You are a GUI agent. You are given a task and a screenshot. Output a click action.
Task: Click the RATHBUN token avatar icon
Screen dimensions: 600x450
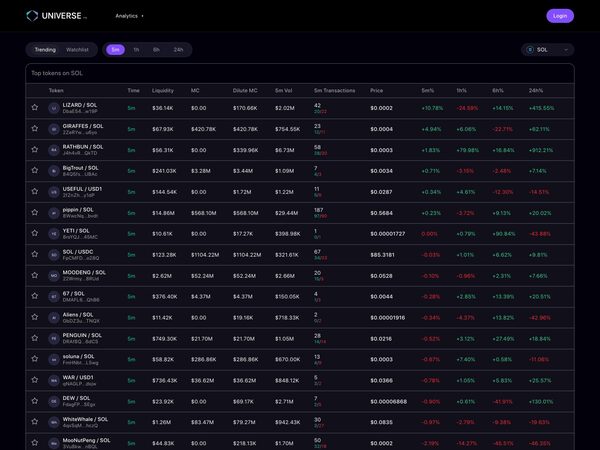pyautogui.click(x=54, y=150)
